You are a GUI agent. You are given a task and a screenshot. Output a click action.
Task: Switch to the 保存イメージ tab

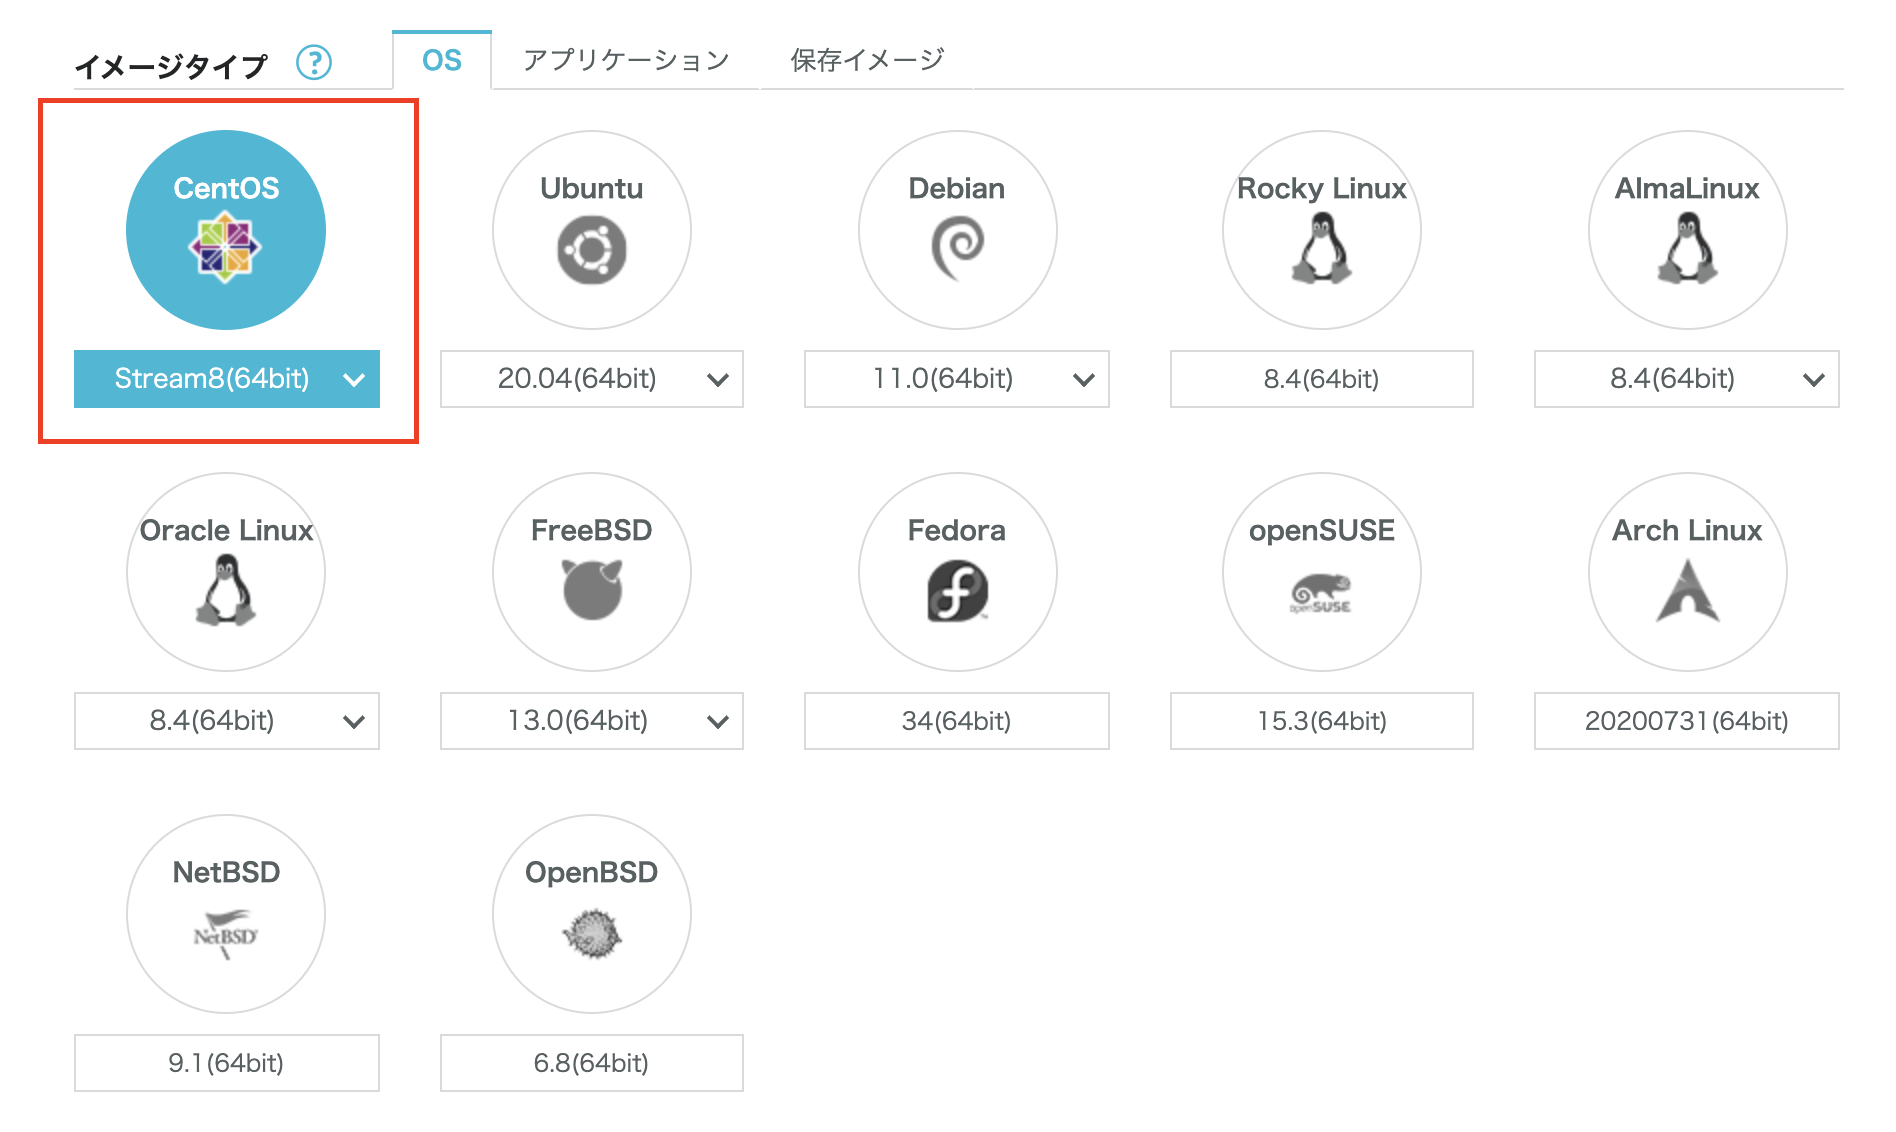tap(866, 60)
